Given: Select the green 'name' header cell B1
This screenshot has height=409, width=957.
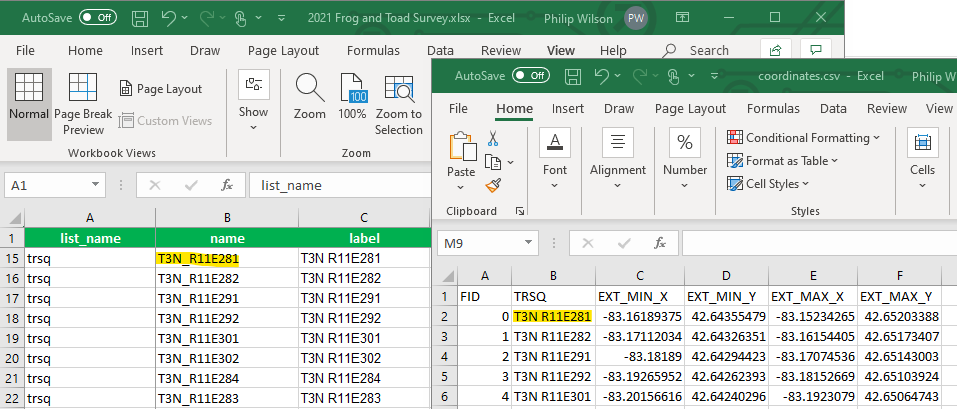Looking at the screenshot, I should 227,239.
